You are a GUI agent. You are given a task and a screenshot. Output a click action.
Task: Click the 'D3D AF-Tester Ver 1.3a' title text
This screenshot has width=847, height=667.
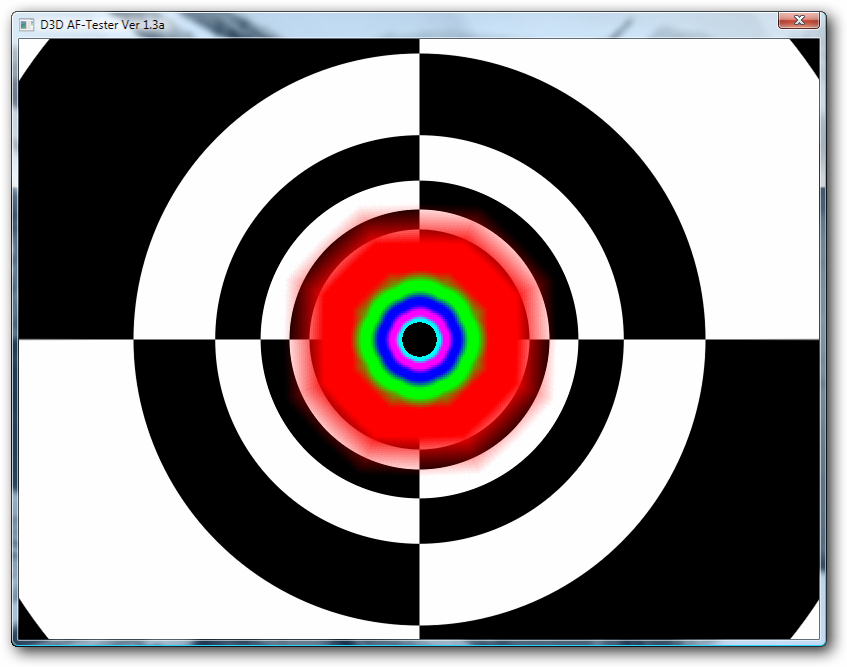click(102, 25)
